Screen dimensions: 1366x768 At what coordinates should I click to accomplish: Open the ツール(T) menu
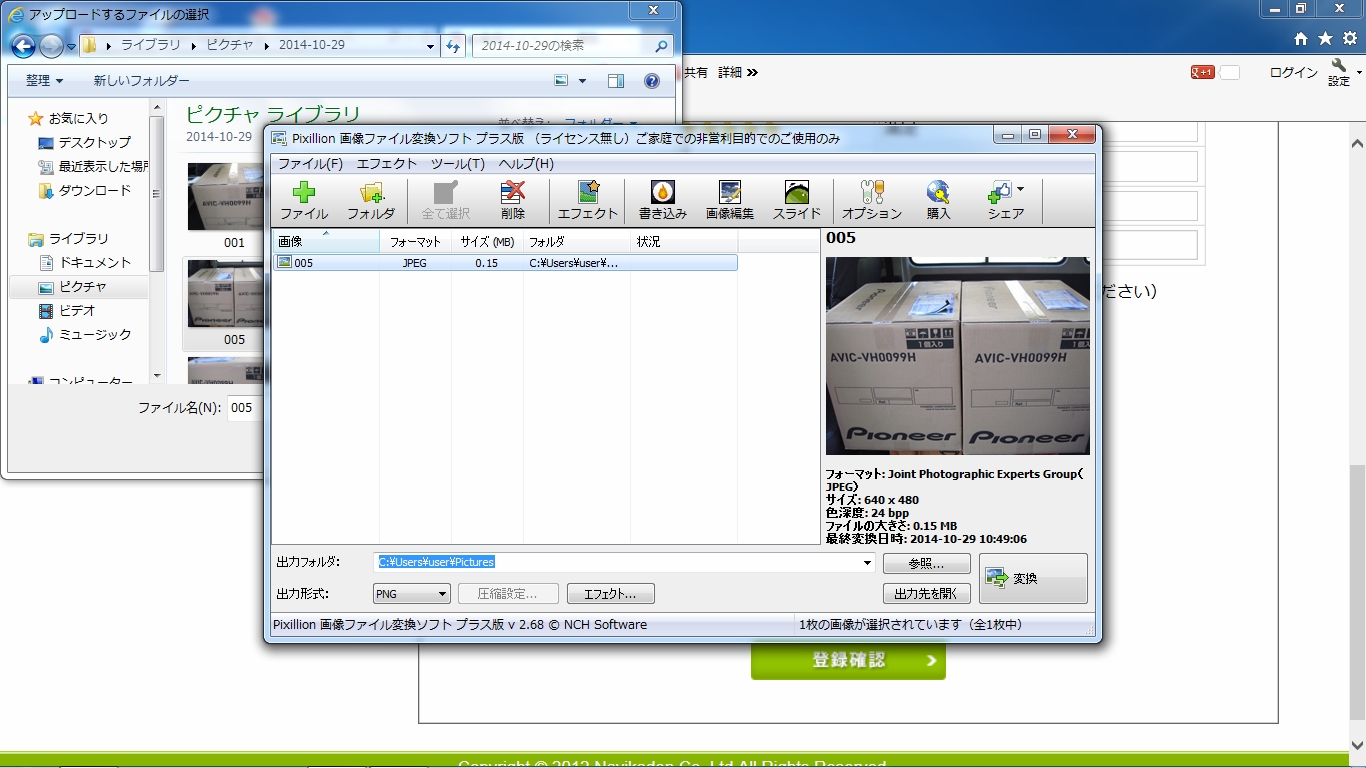click(x=458, y=164)
